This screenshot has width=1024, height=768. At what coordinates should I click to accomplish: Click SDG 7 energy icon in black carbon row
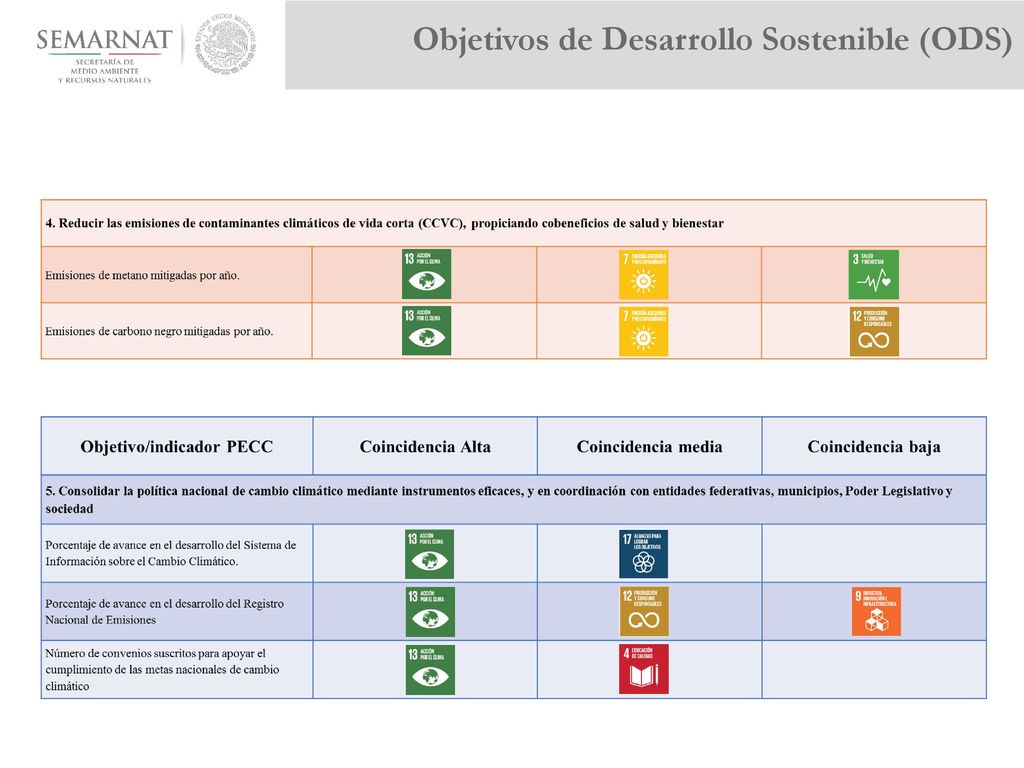coord(643,332)
